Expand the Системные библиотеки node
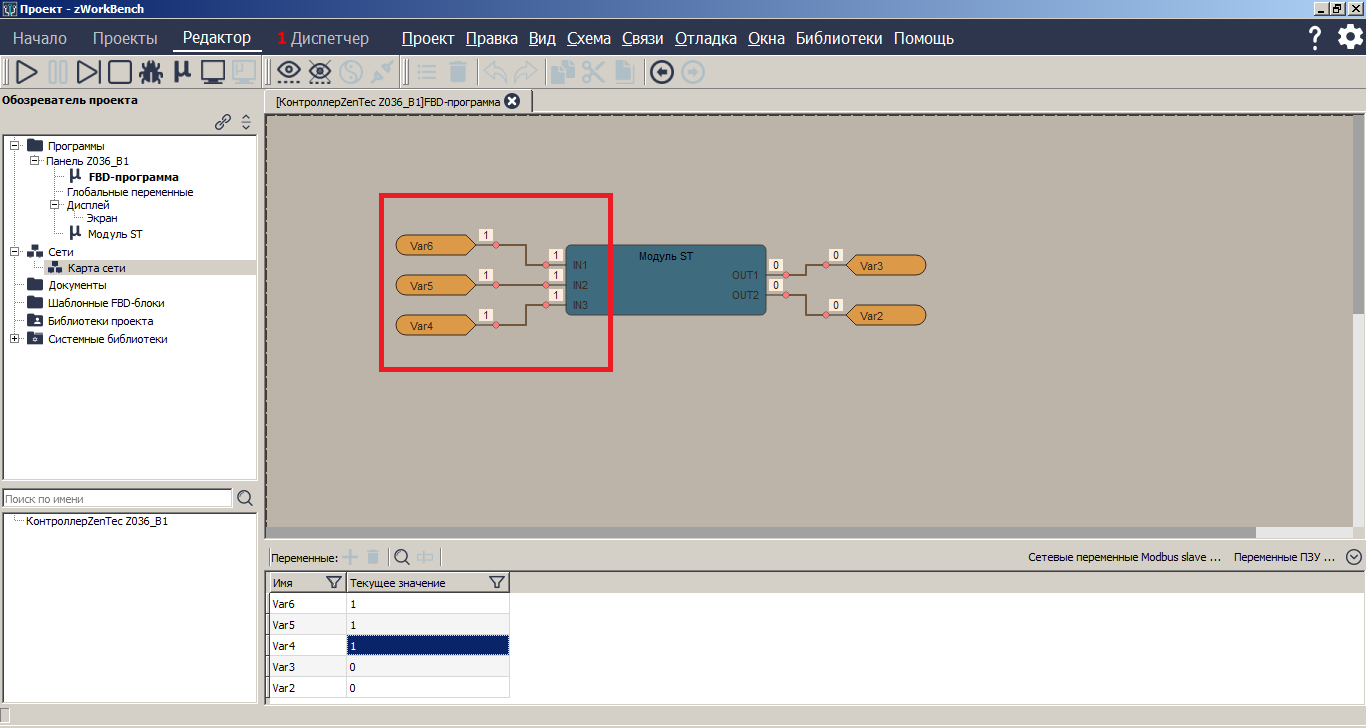 (15, 339)
